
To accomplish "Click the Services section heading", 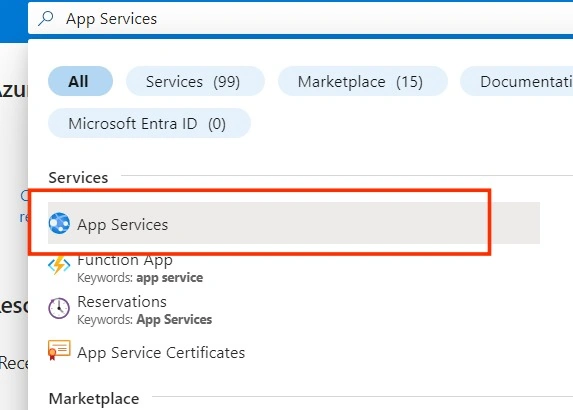I will coord(78,178).
